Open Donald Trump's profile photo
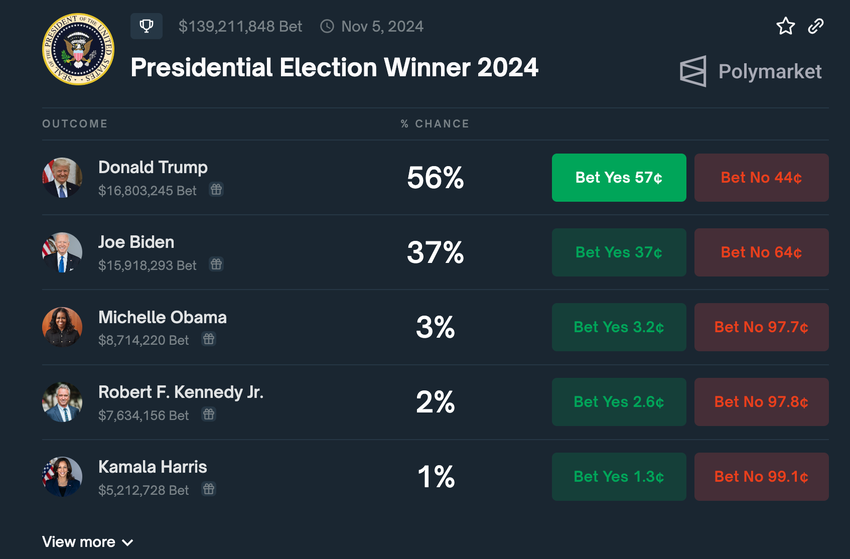Screen dimensions: 850x559 click(x=62, y=178)
